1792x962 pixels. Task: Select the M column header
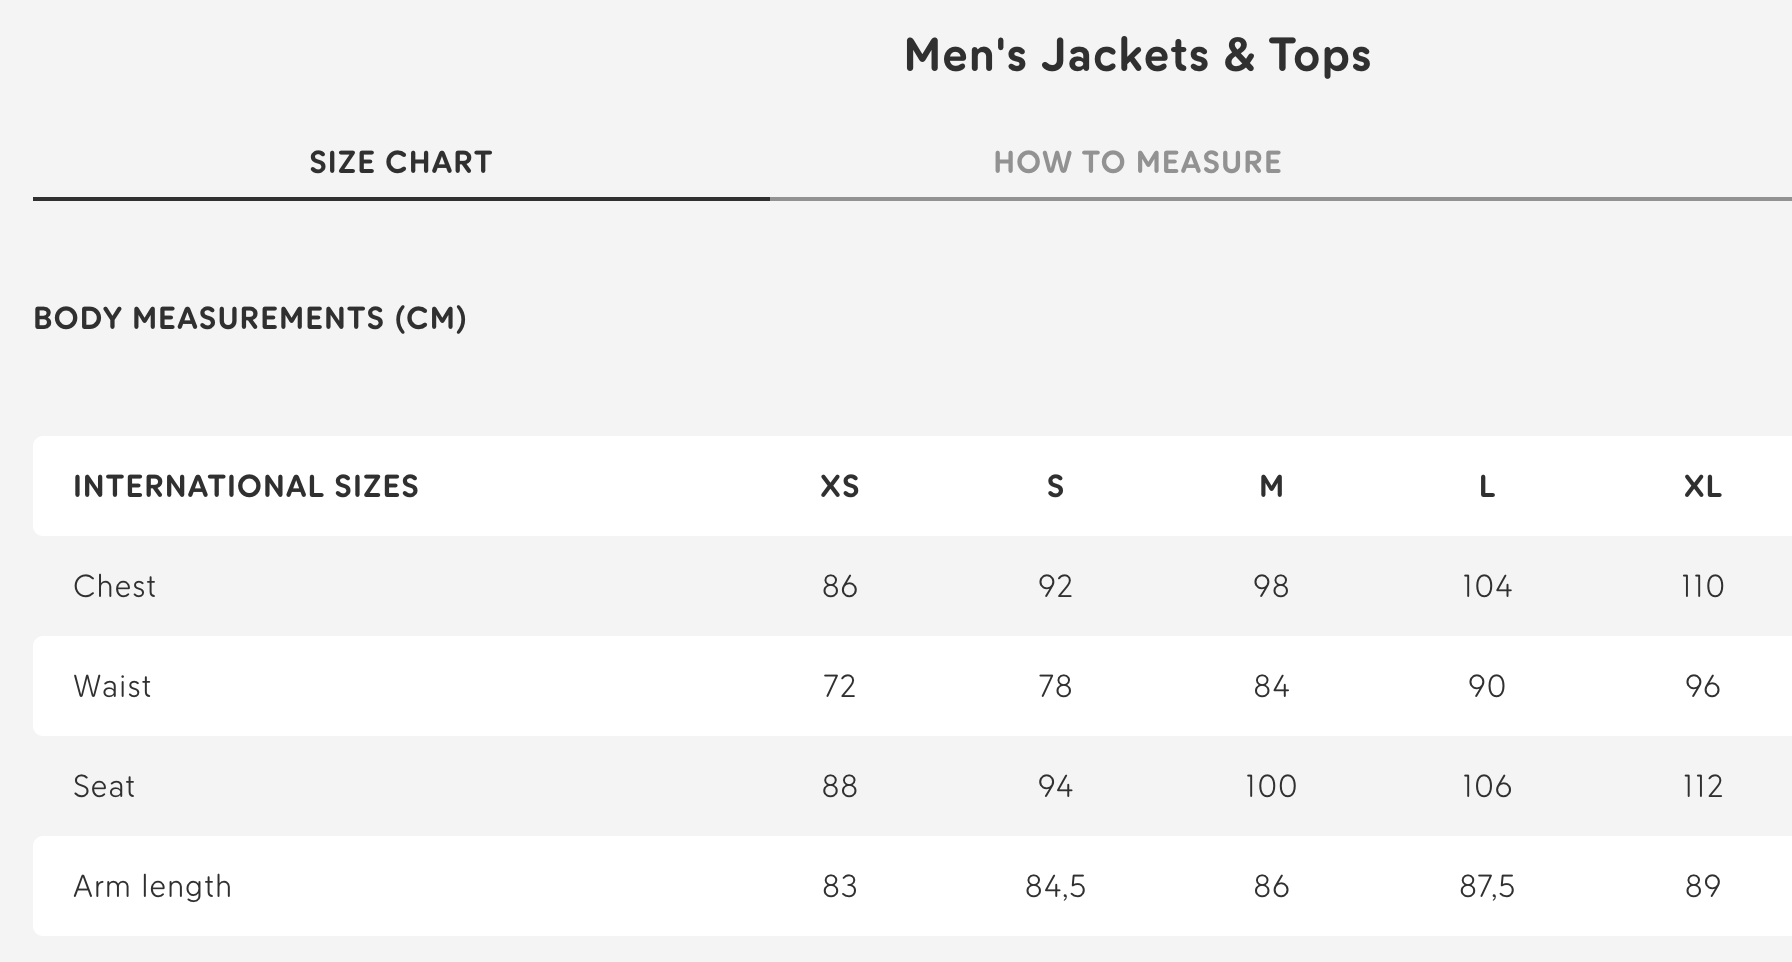click(1271, 487)
